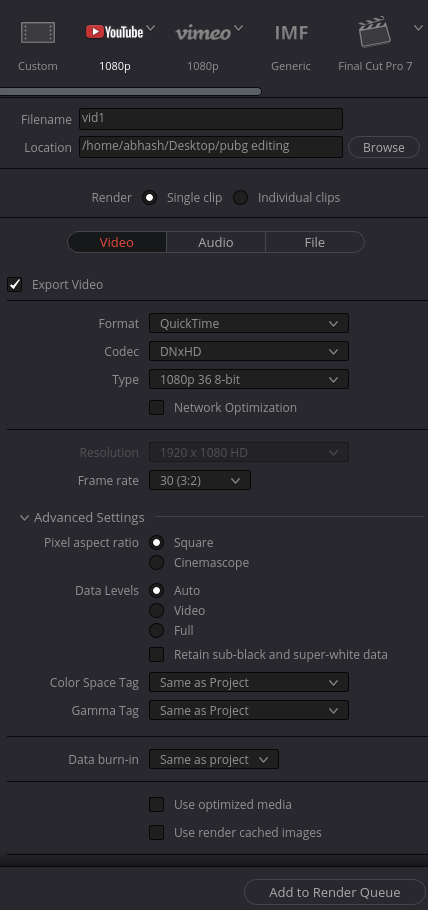Screen dimensions: 428x910
Task: Click the Final Cut Pro 7 label
Action: click(x=375, y=66)
